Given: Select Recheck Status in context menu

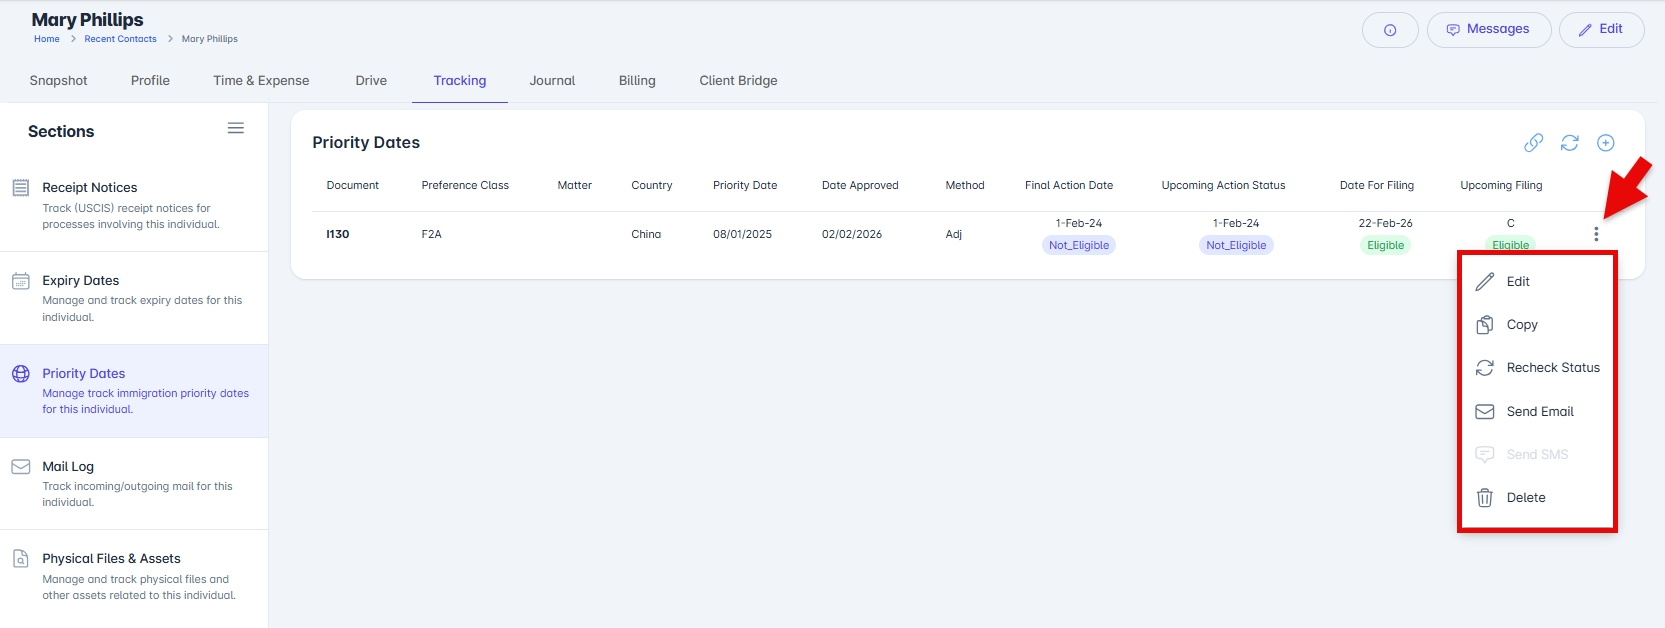Looking at the screenshot, I should pyautogui.click(x=1537, y=368).
